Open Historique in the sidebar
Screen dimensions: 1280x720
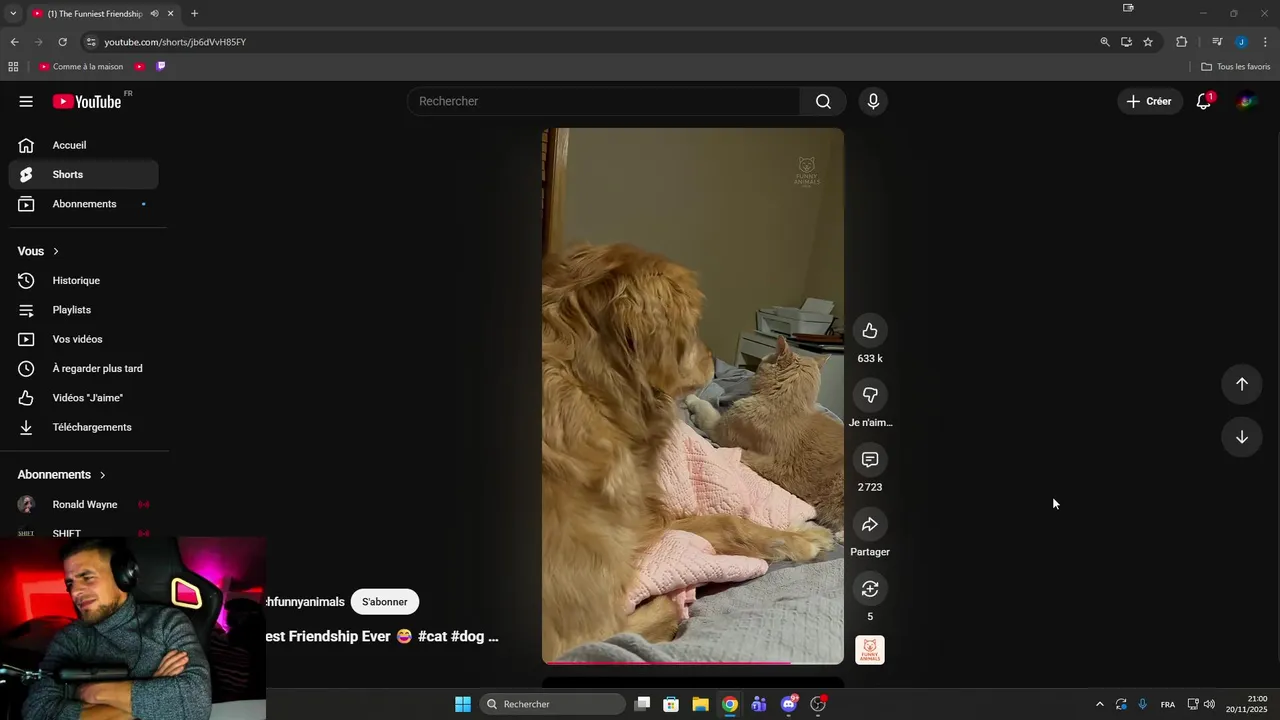pyautogui.click(x=84, y=281)
